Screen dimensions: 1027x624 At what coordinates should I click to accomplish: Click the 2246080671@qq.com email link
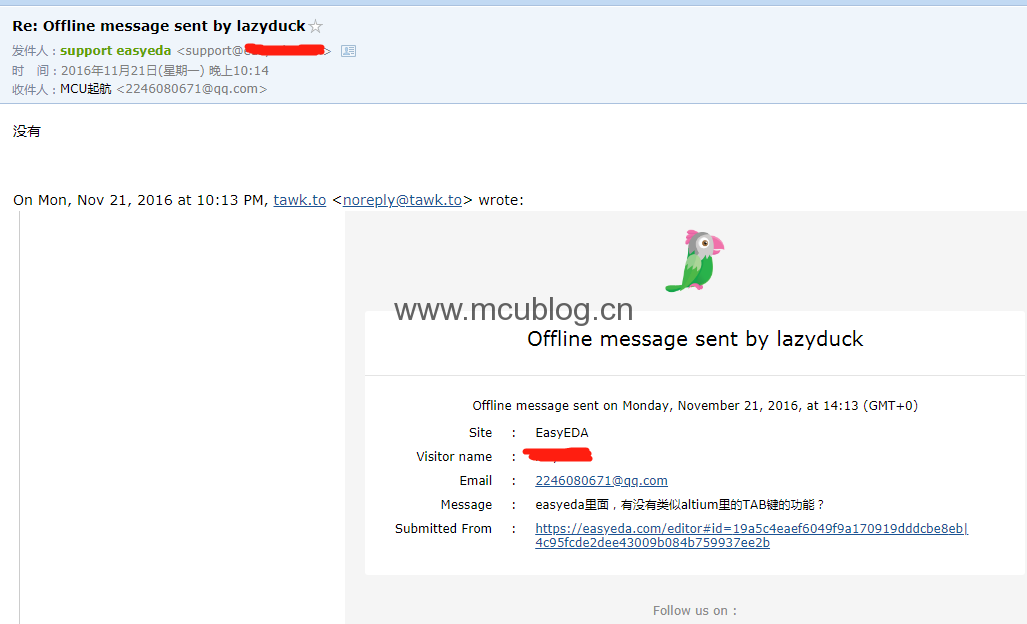(601, 481)
